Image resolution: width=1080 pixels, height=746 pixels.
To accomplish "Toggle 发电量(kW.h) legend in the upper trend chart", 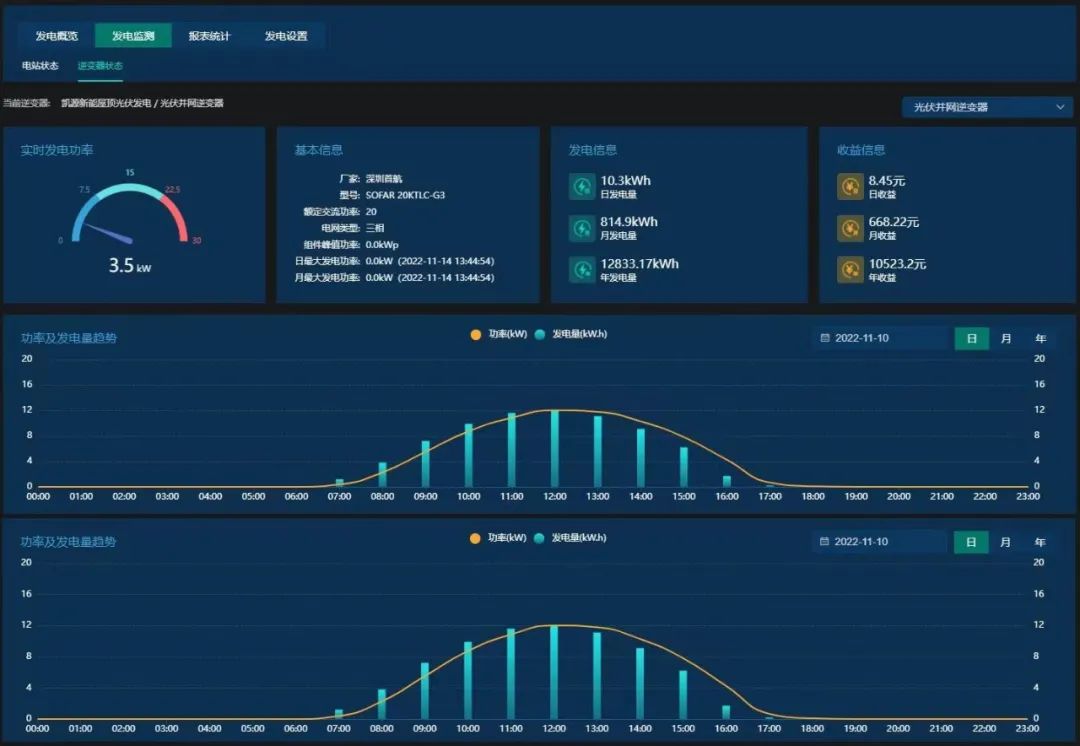I will coord(570,334).
